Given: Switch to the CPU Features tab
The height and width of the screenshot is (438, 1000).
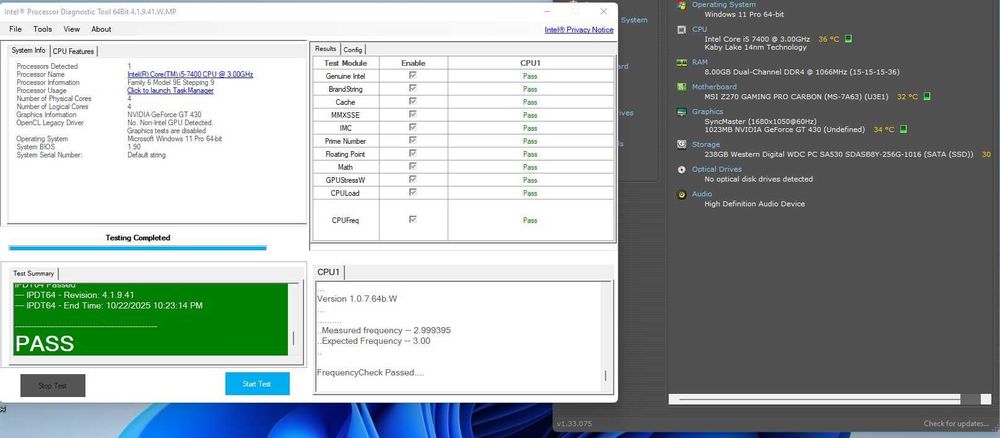Looking at the screenshot, I should coord(73,51).
